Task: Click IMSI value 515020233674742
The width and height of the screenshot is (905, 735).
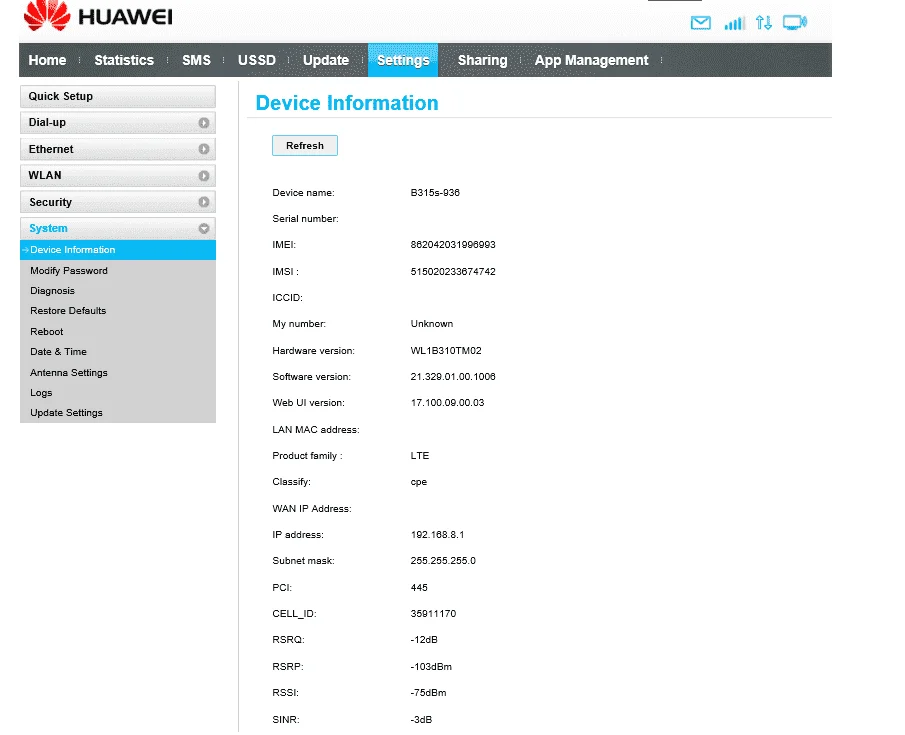Action: pyautogui.click(x=453, y=271)
